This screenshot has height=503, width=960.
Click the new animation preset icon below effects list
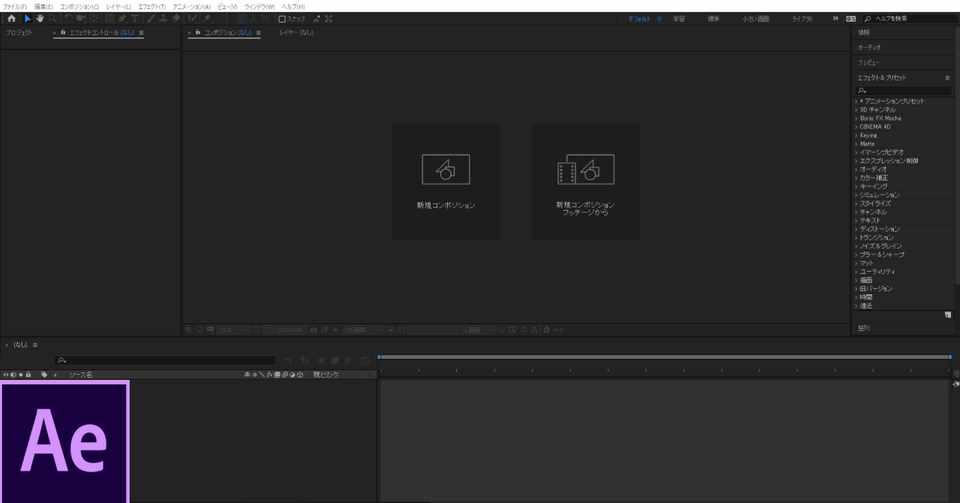pos(948,315)
